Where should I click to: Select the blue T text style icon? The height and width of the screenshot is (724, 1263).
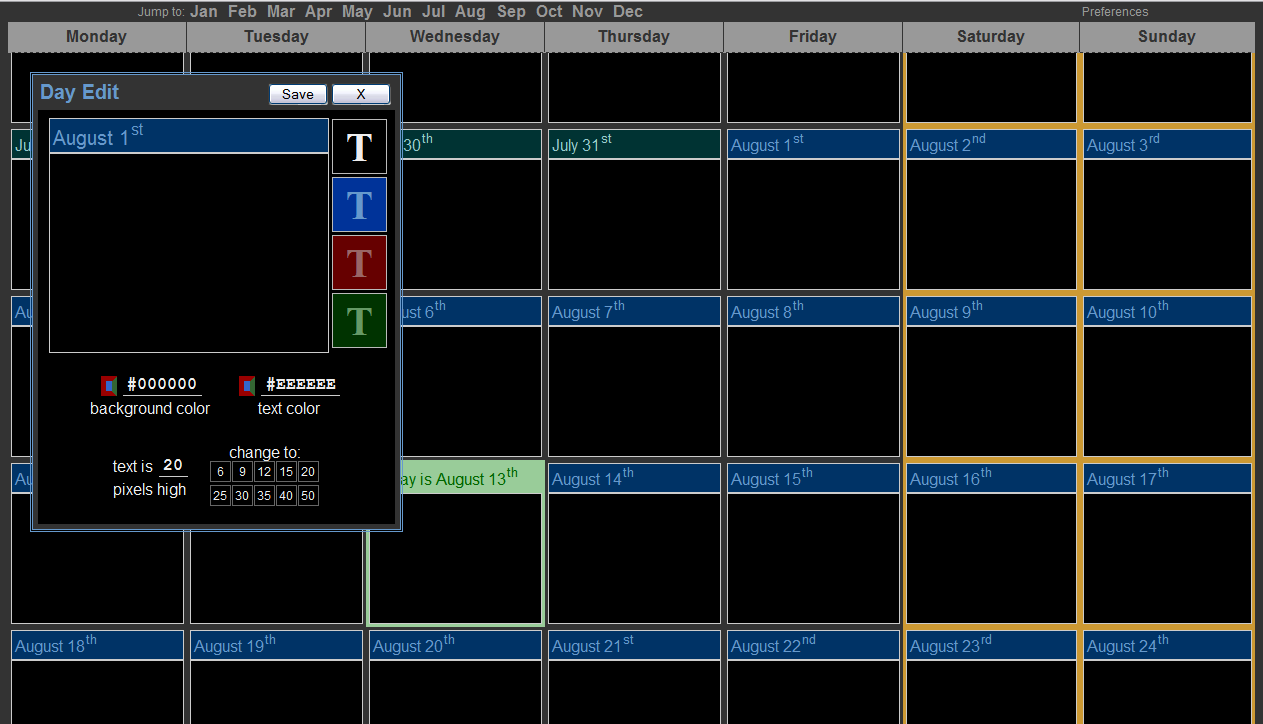[359, 205]
